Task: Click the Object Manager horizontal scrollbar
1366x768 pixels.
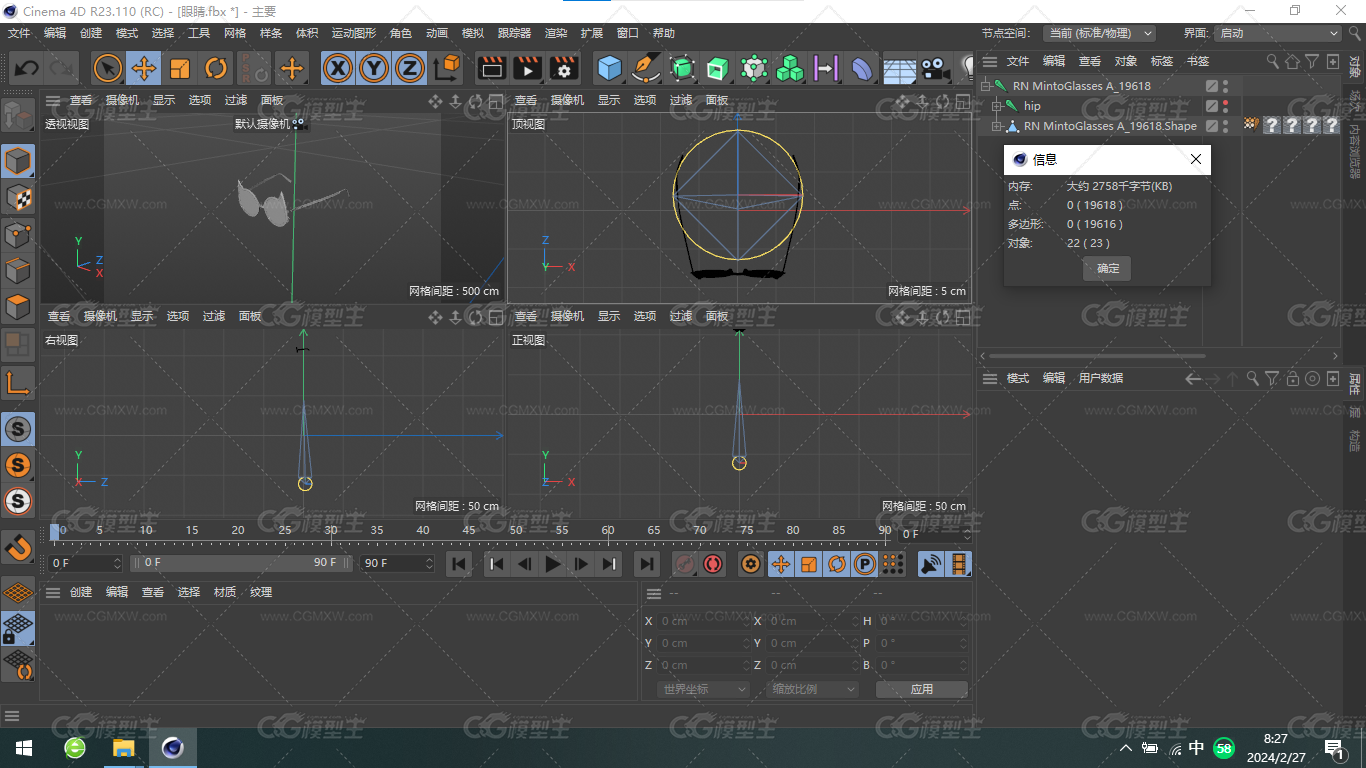Action: point(1097,355)
